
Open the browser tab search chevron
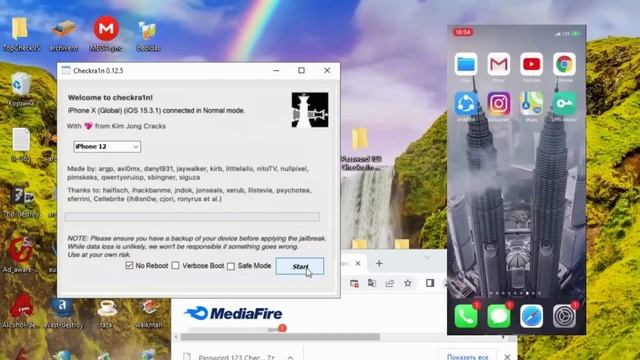coord(427,258)
